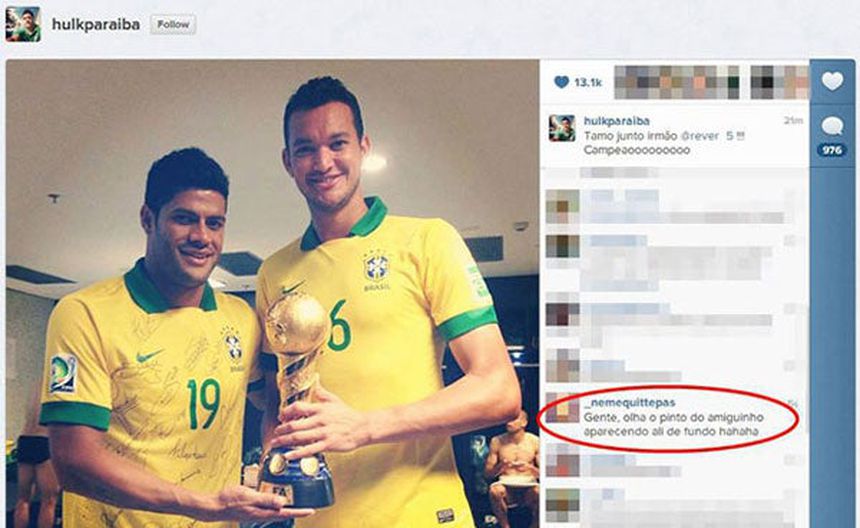
Task: Open the hulkparaiba profile name in header
Action: click(x=95, y=25)
